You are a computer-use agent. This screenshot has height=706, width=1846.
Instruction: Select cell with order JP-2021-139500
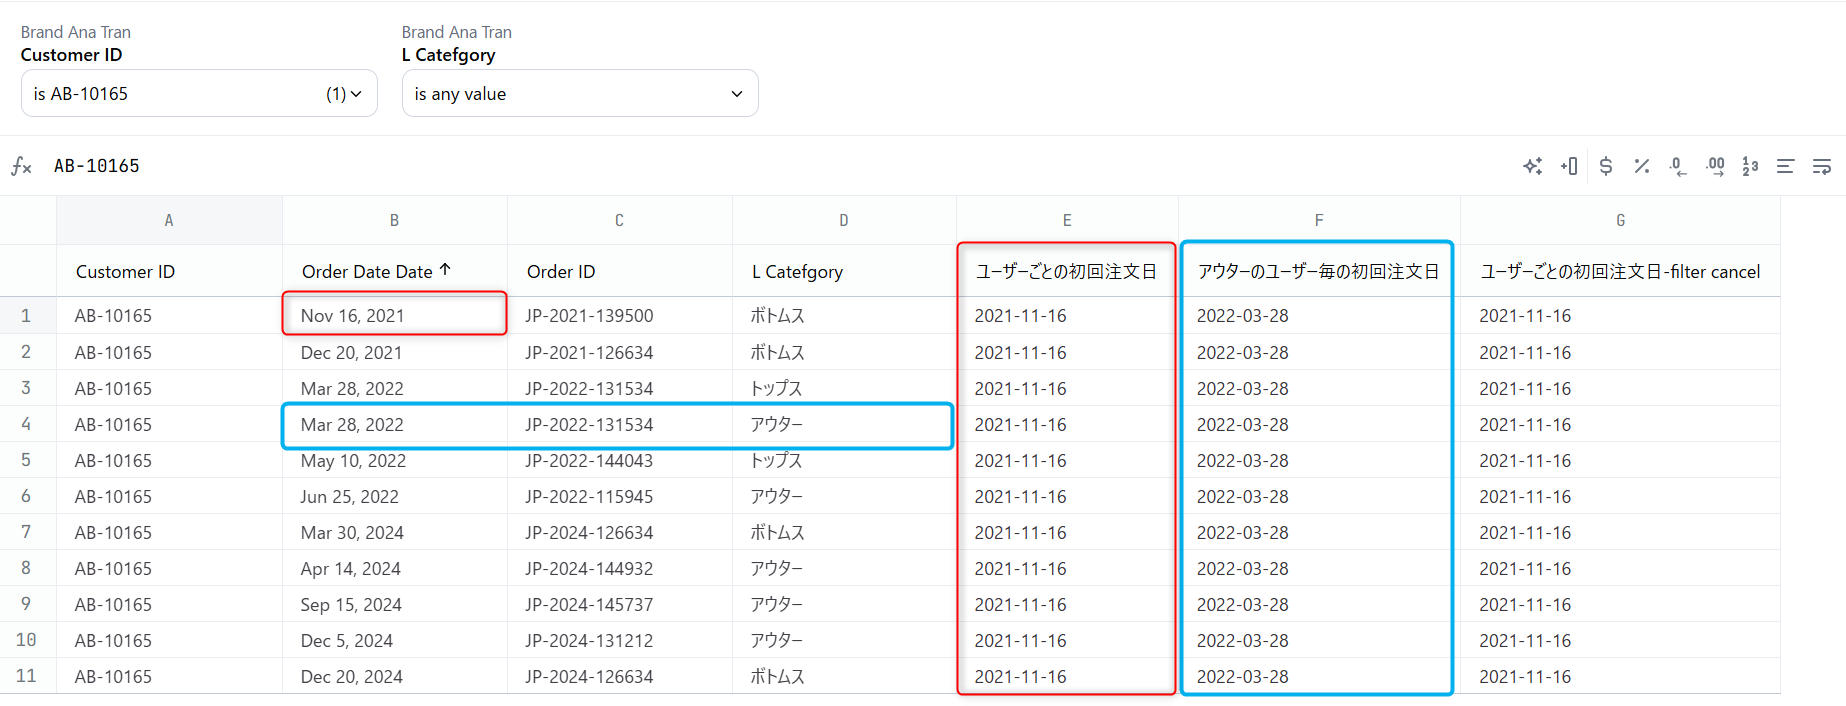pyautogui.click(x=589, y=316)
